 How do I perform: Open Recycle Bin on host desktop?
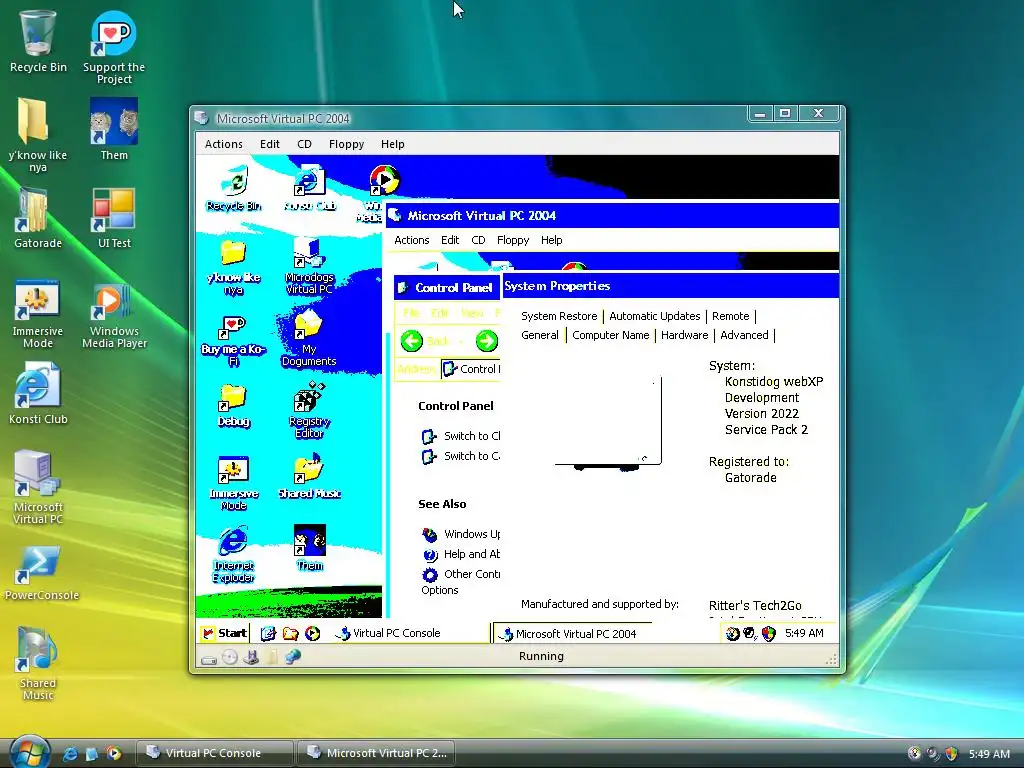(38, 41)
